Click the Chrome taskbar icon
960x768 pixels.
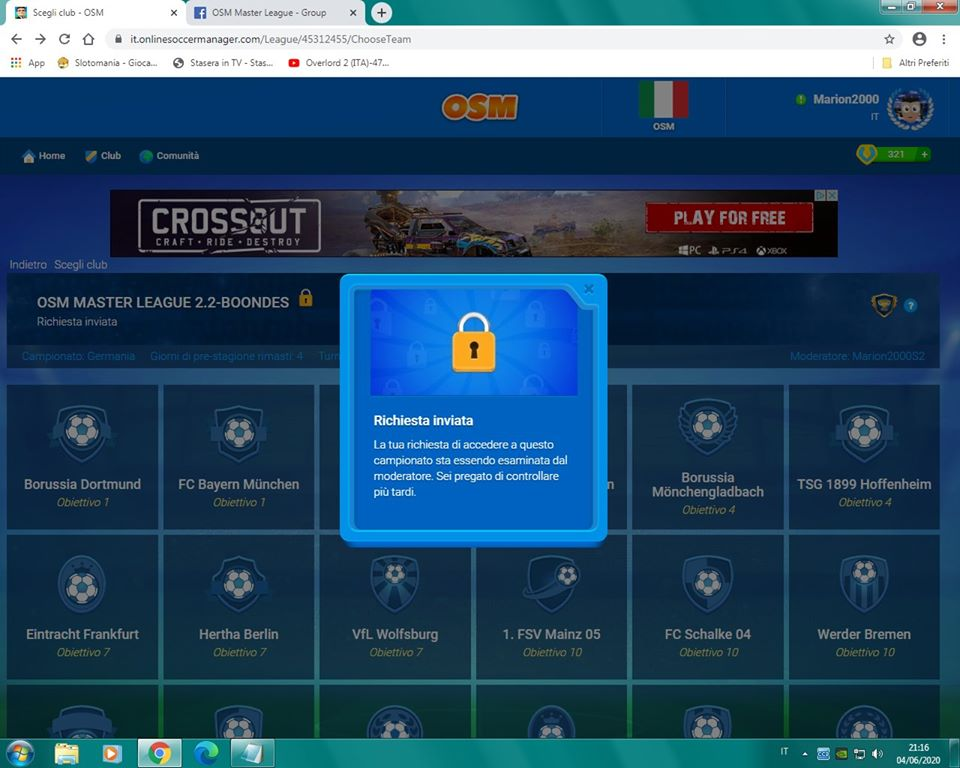click(159, 753)
